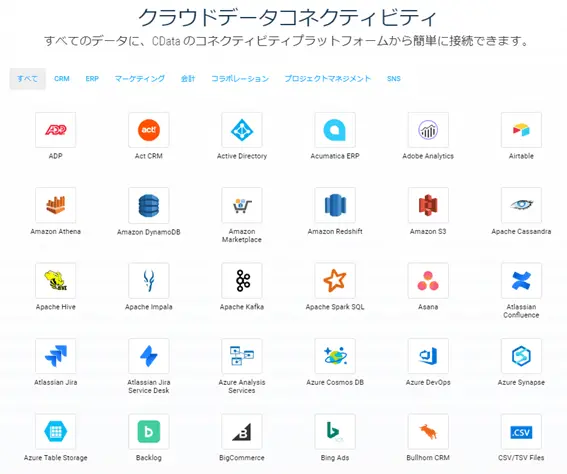Select the マーケティング category tab

140,78
